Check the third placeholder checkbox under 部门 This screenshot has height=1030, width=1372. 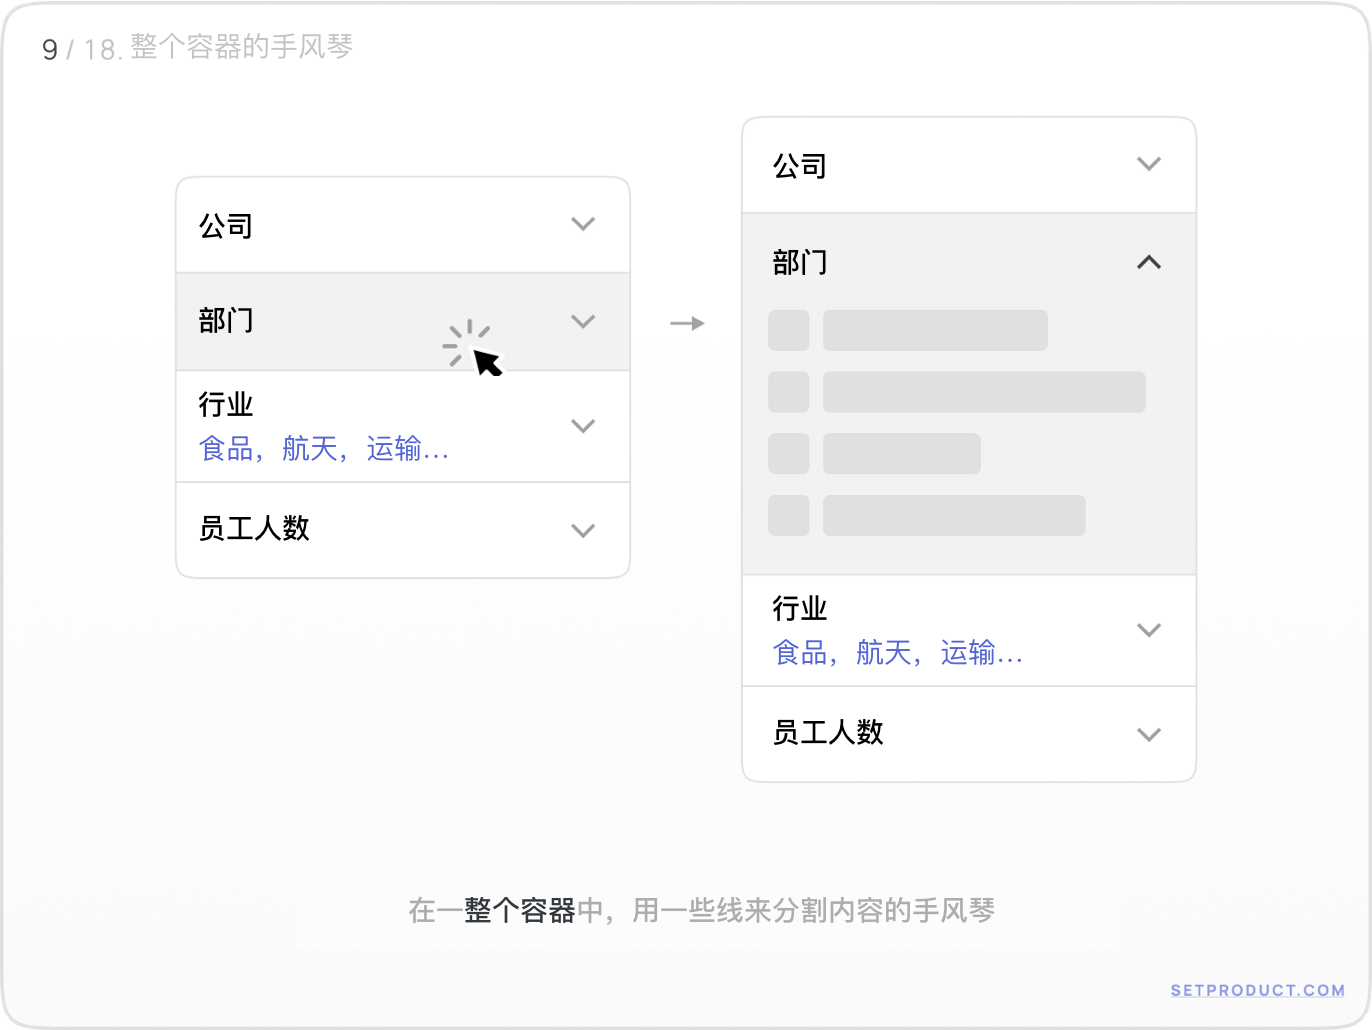point(788,454)
